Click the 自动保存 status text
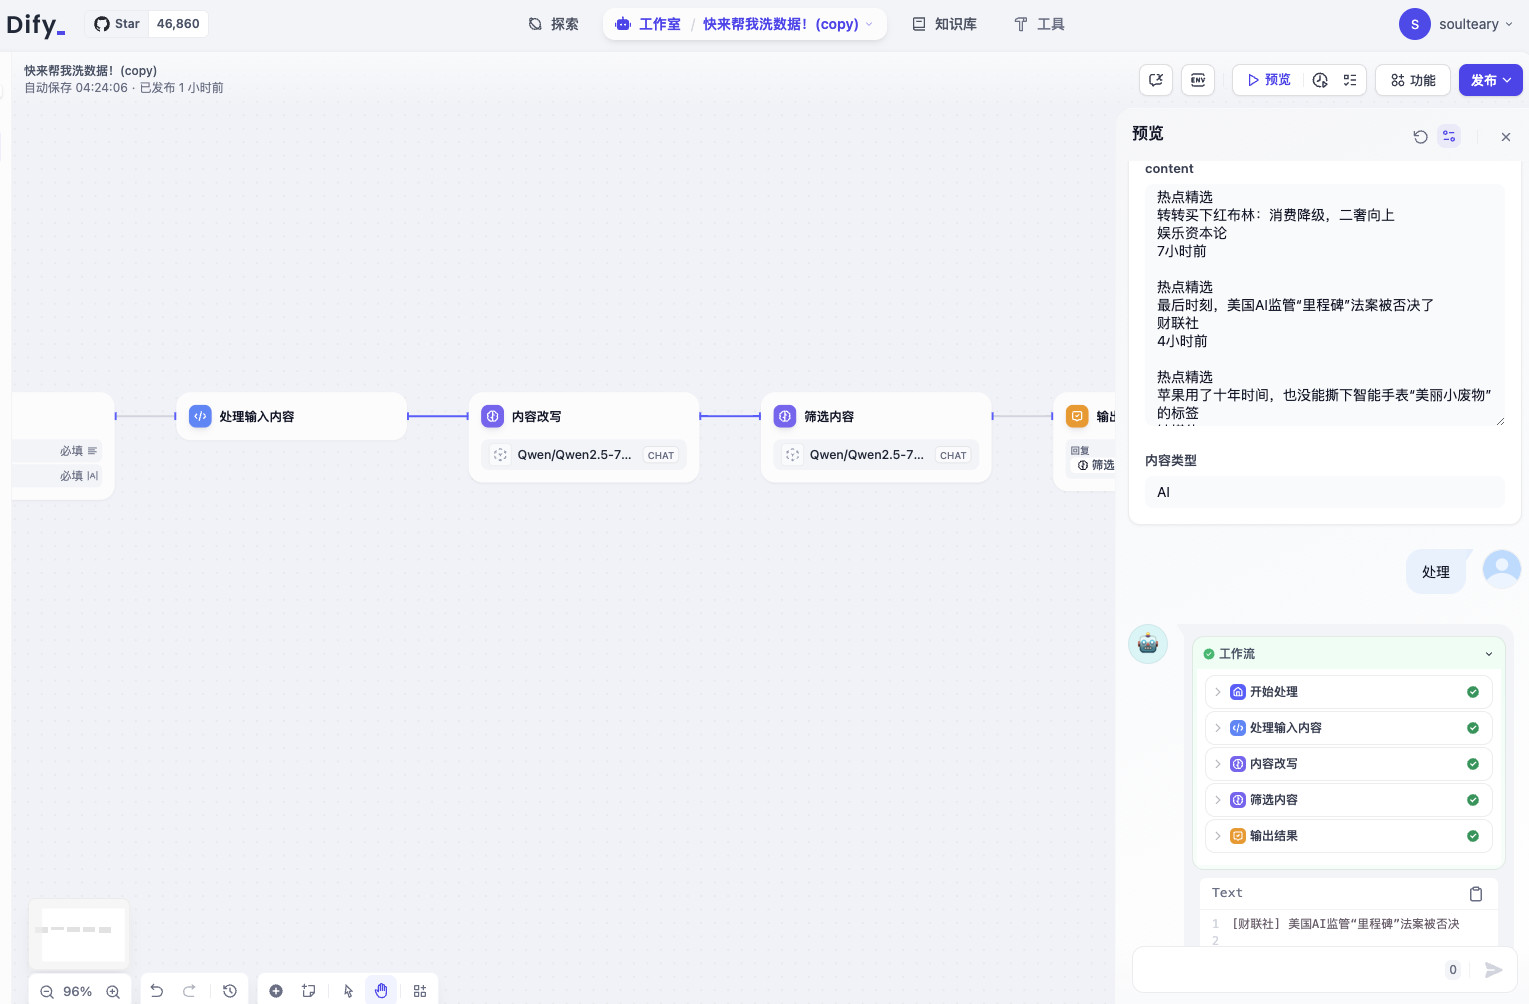This screenshot has width=1529, height=1004. coord(124,88)
